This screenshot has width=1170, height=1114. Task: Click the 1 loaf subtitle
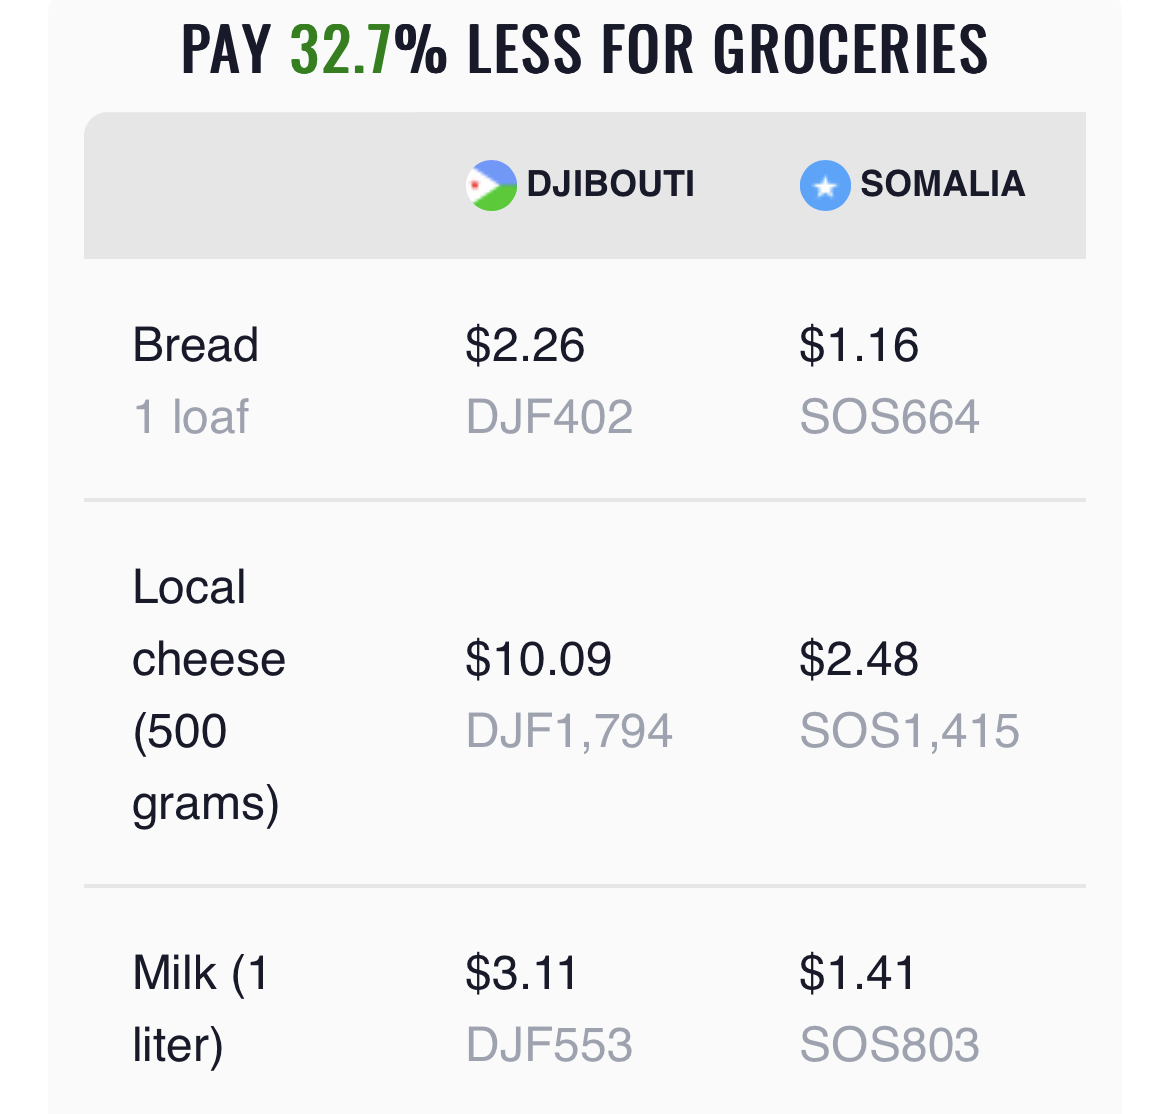[x=190, y=416]
